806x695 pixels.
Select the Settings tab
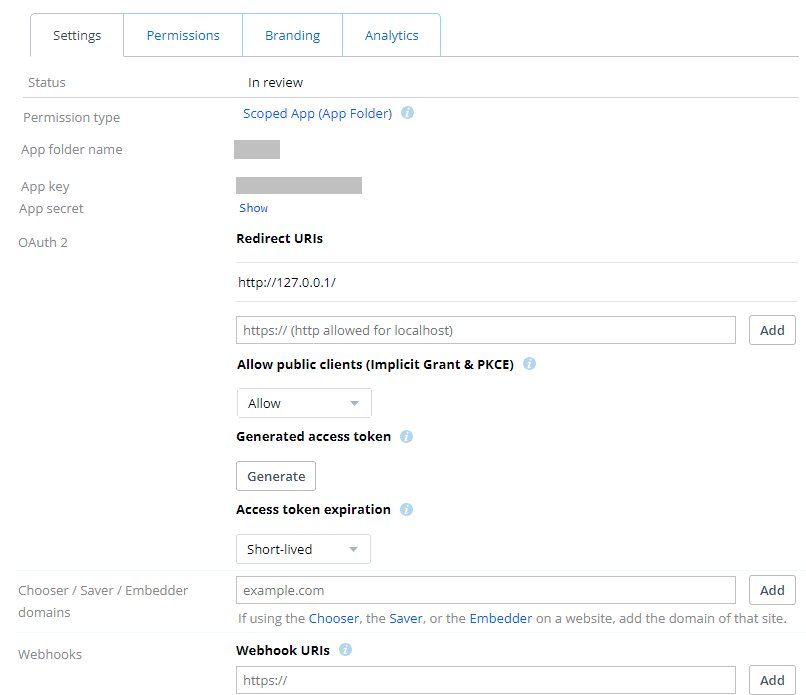[x=77, y=35]
